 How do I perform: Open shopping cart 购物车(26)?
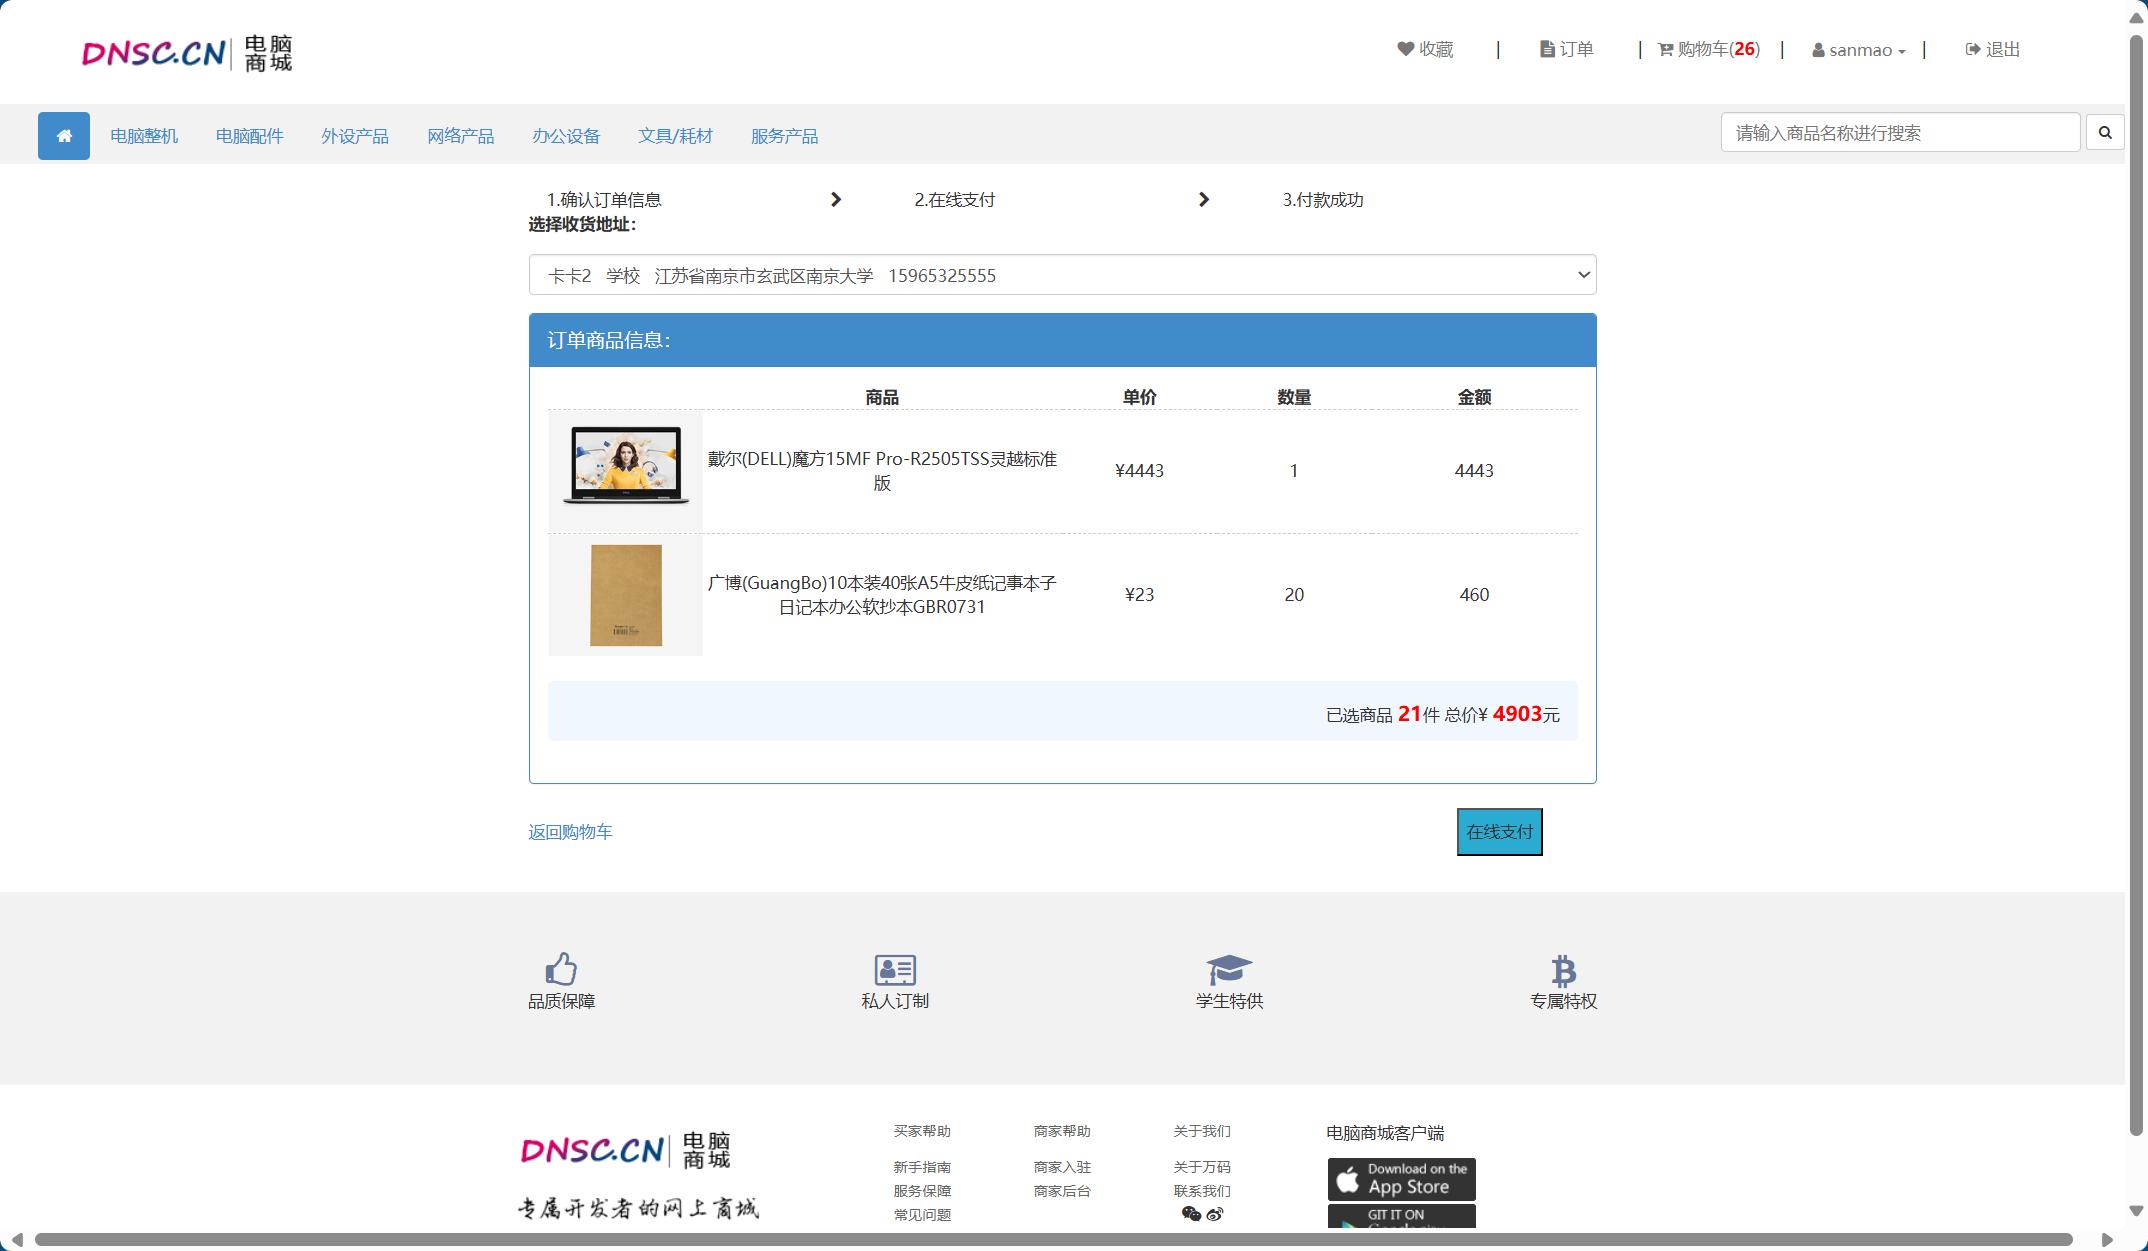[x=1709, y=49]
